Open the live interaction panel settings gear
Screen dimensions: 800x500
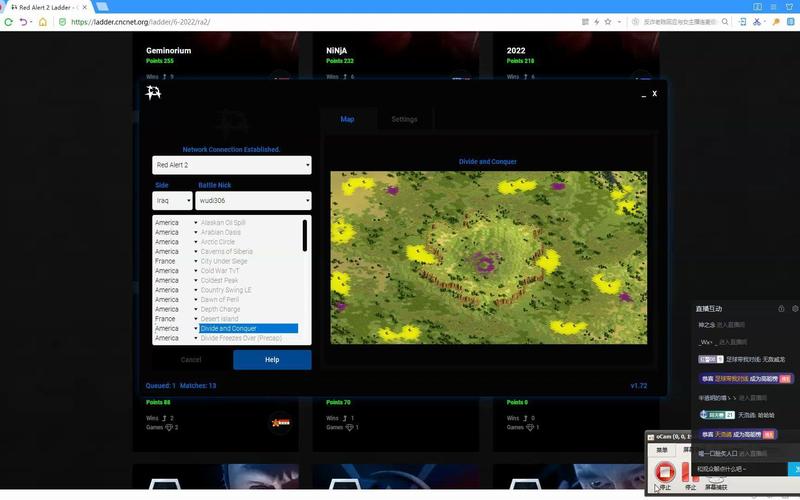795,309
